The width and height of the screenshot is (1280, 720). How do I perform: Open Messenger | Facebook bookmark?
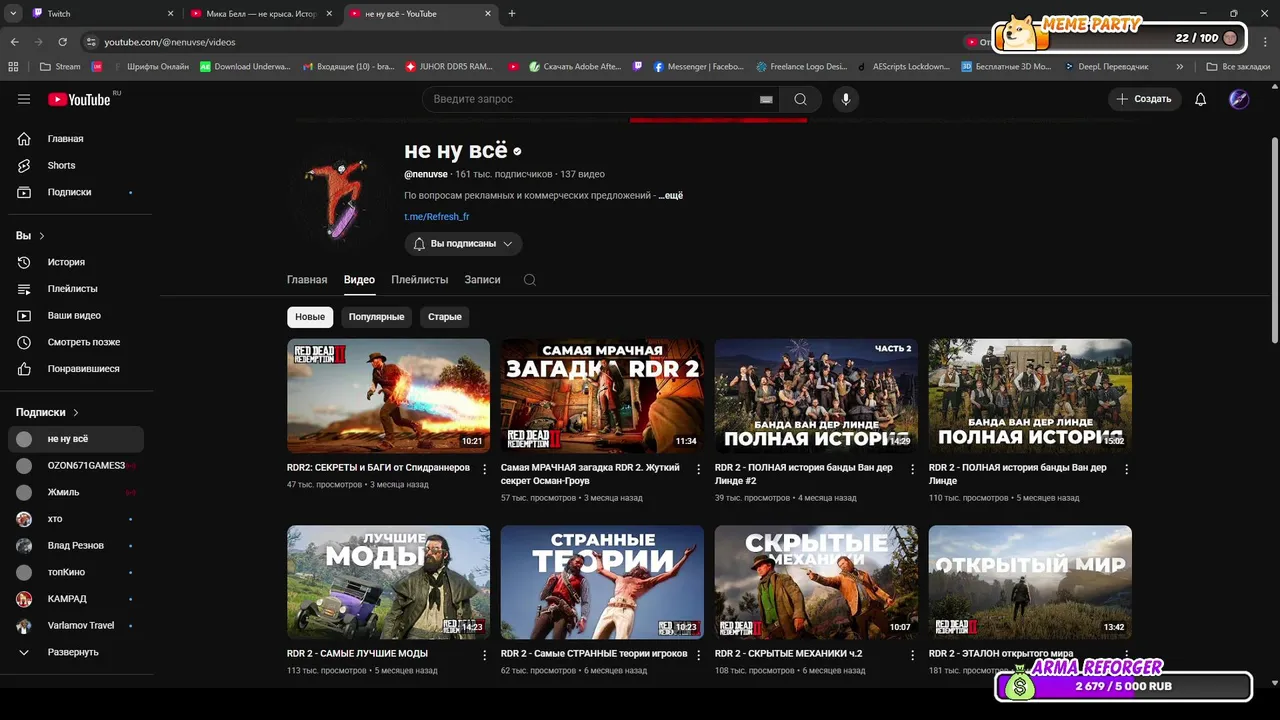(698, 66)
